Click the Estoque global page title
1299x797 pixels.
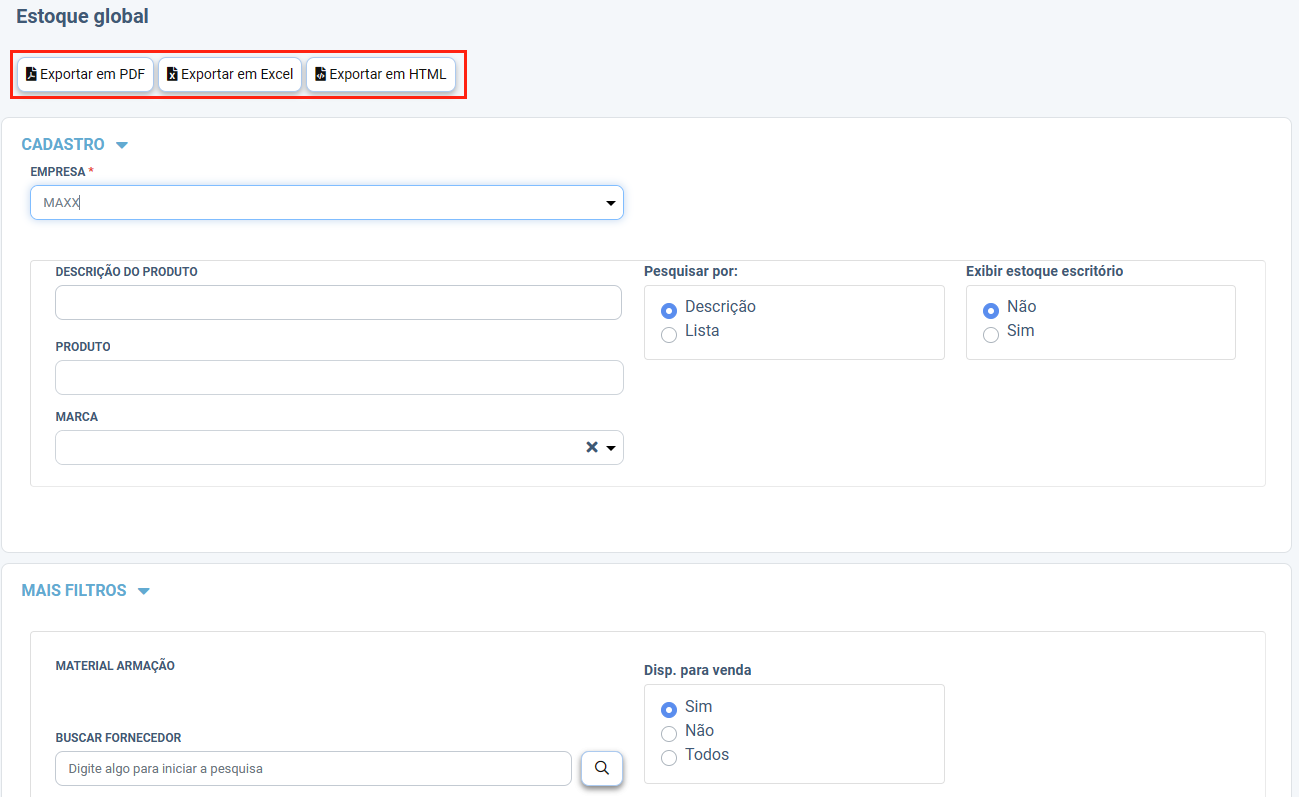pyautogui.click(x=82, y=16)
